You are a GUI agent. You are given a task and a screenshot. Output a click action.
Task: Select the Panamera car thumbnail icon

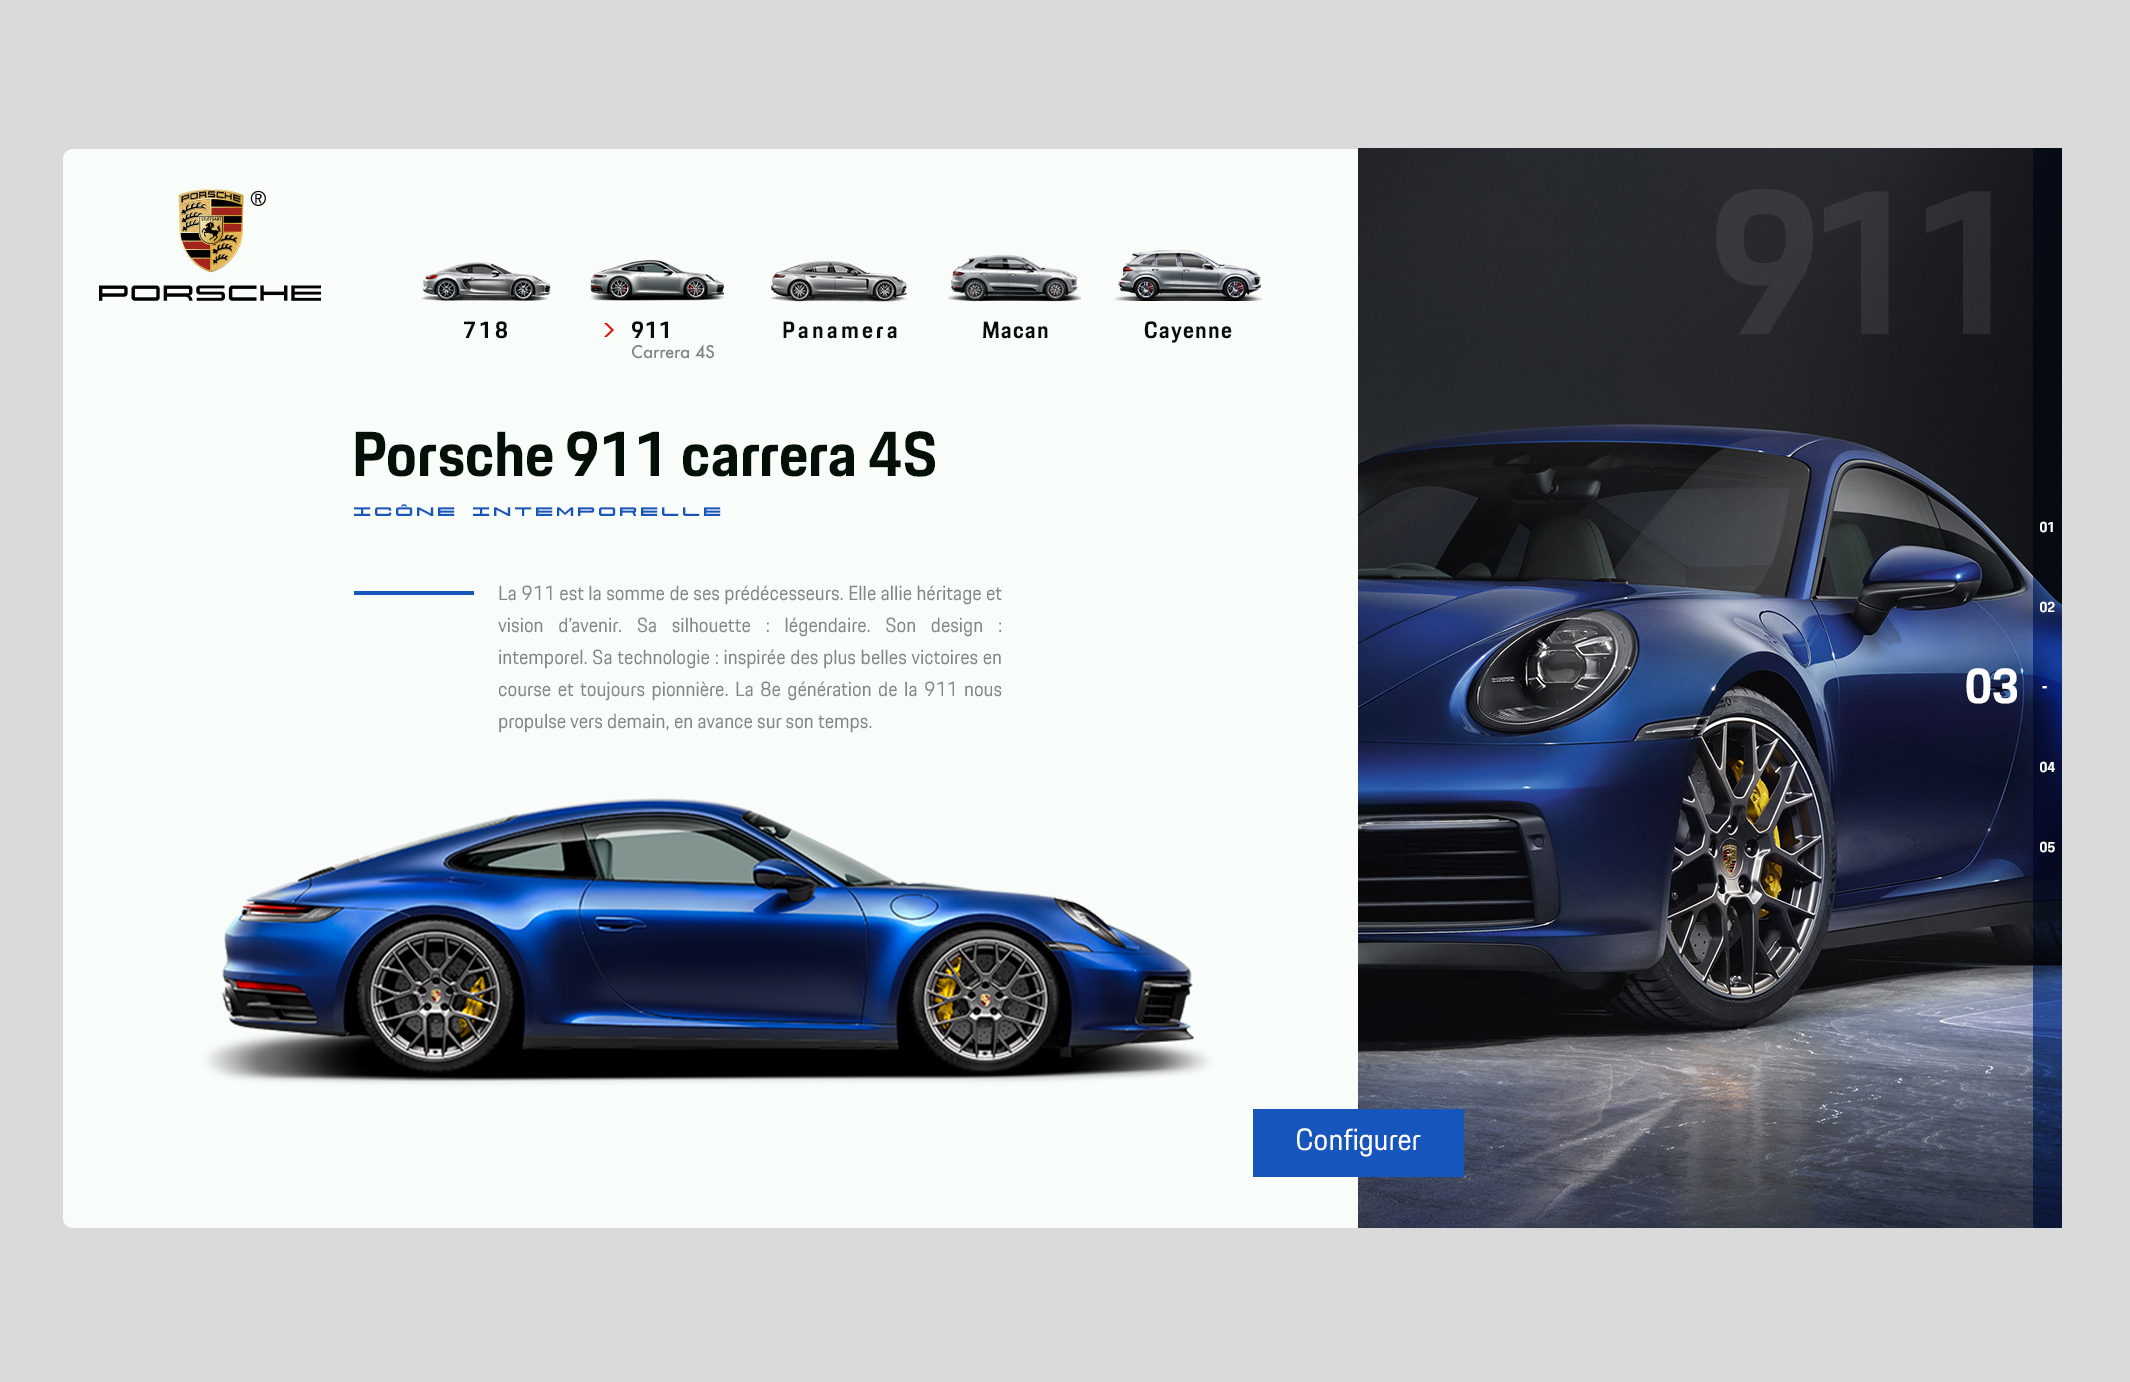[x=838, y=281]
